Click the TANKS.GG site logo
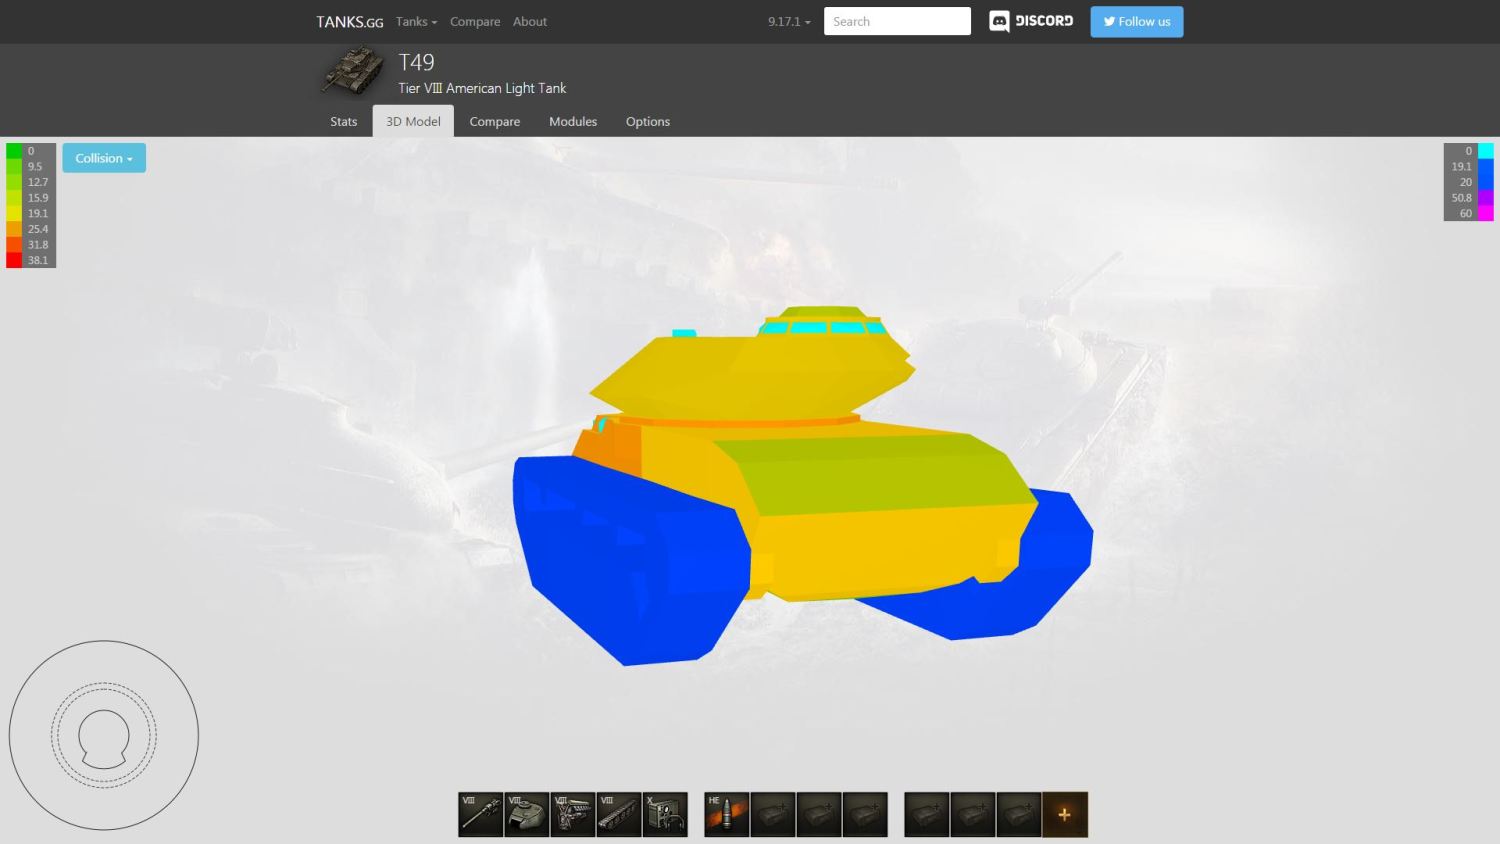Screen dimensions: 1500x844 349,21
